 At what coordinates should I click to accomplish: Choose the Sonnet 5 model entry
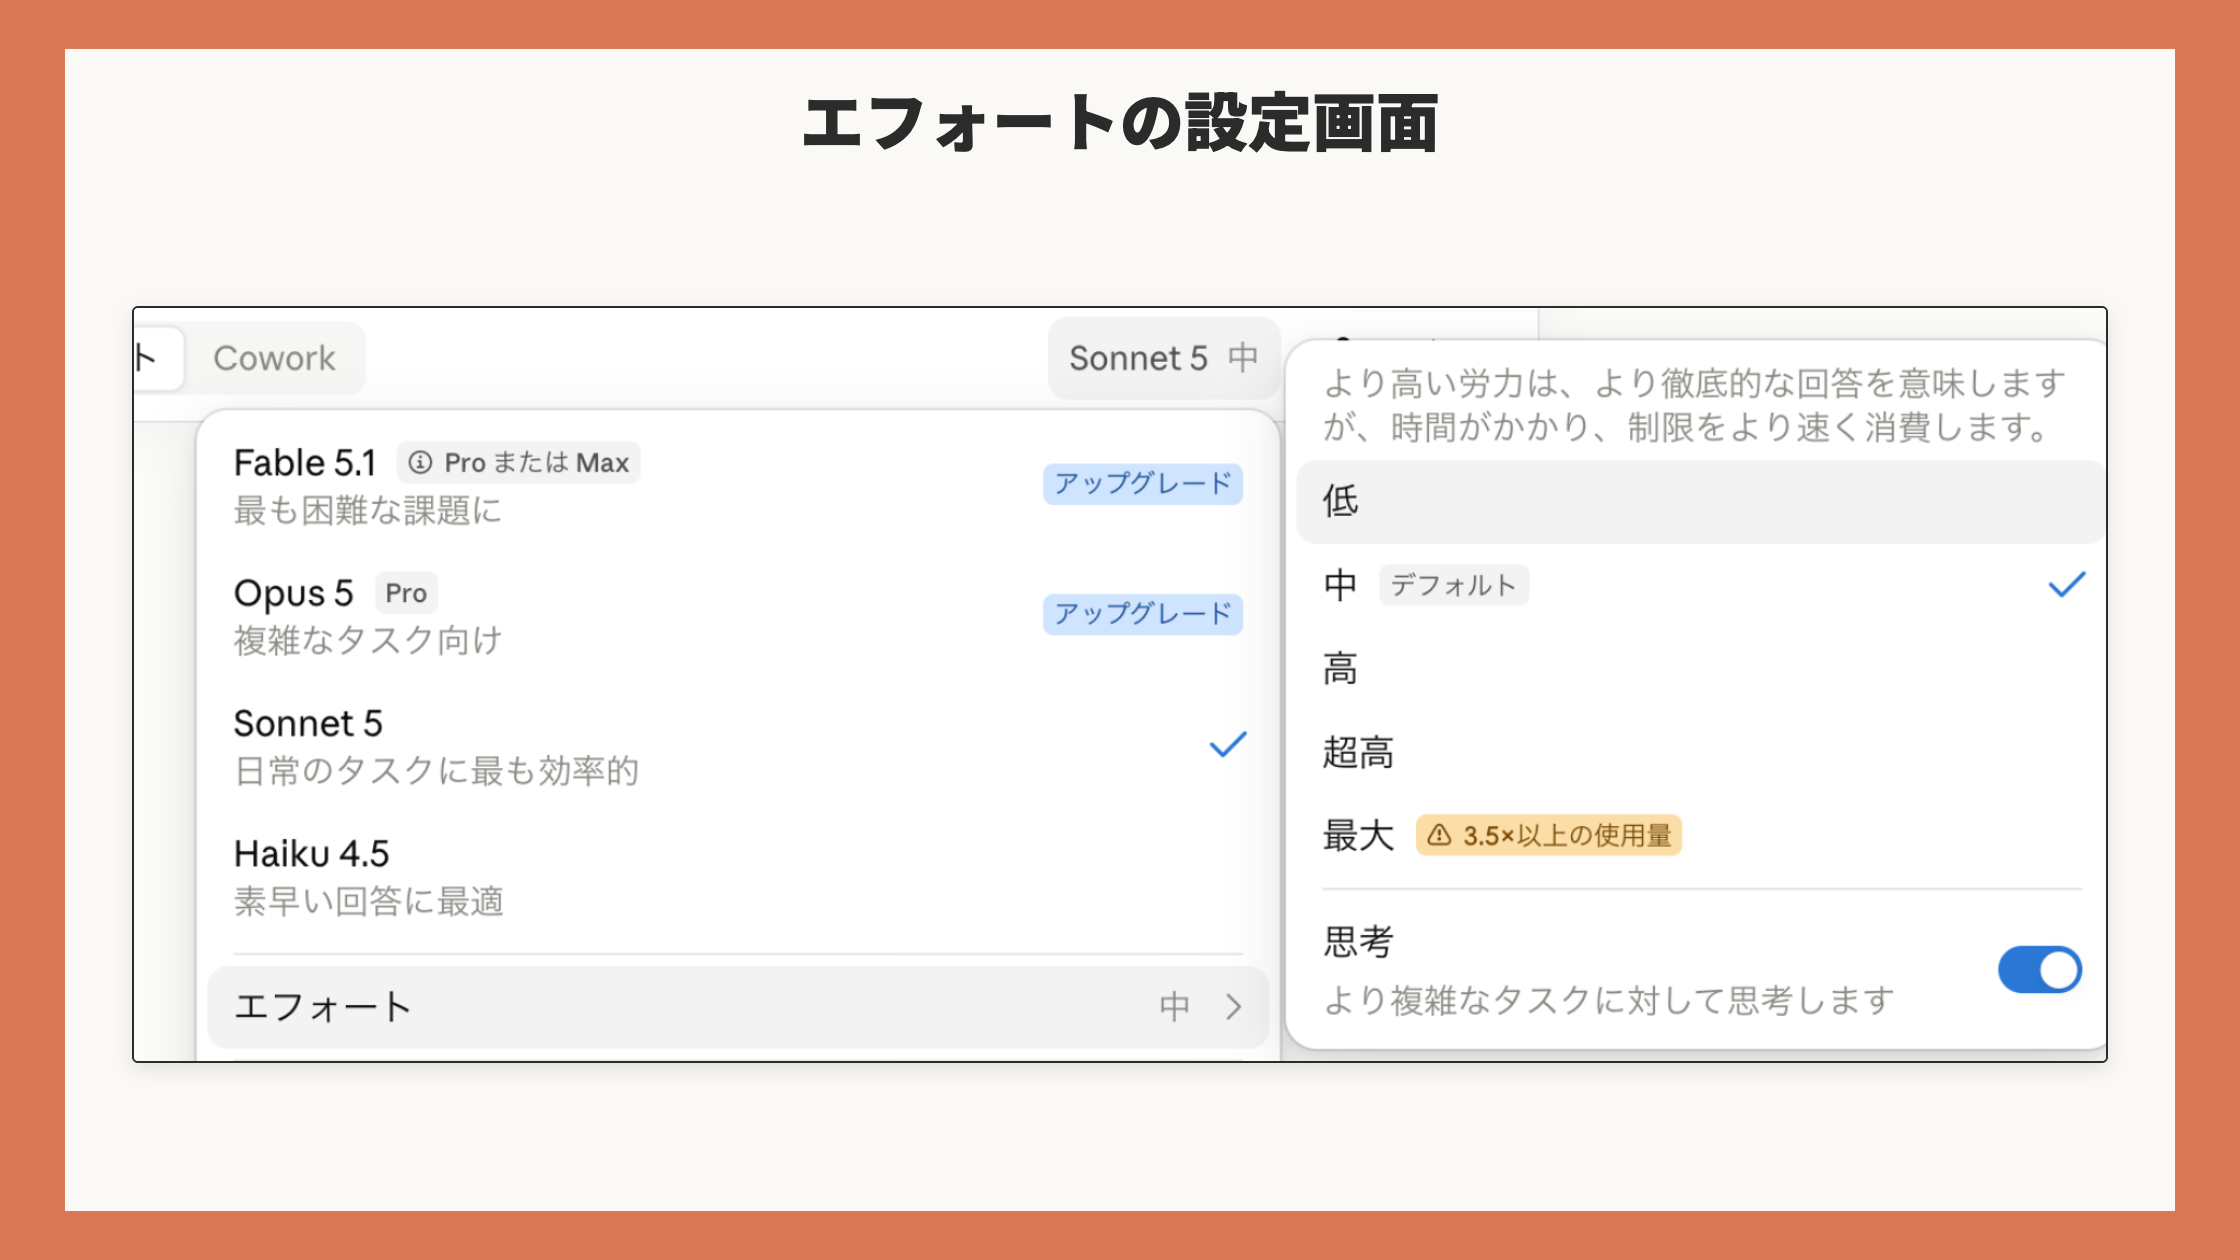tap(738, 745)
